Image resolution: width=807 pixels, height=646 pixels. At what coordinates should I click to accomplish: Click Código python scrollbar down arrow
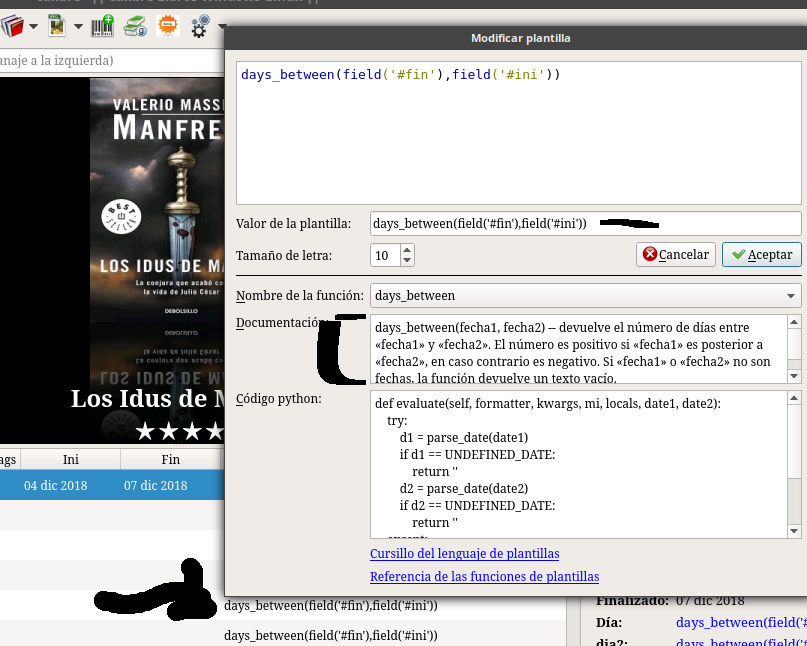pos(794,531)
